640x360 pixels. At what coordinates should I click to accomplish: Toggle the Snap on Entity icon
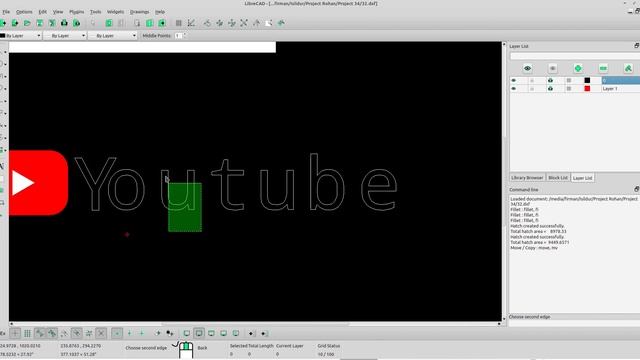point(52,333)
